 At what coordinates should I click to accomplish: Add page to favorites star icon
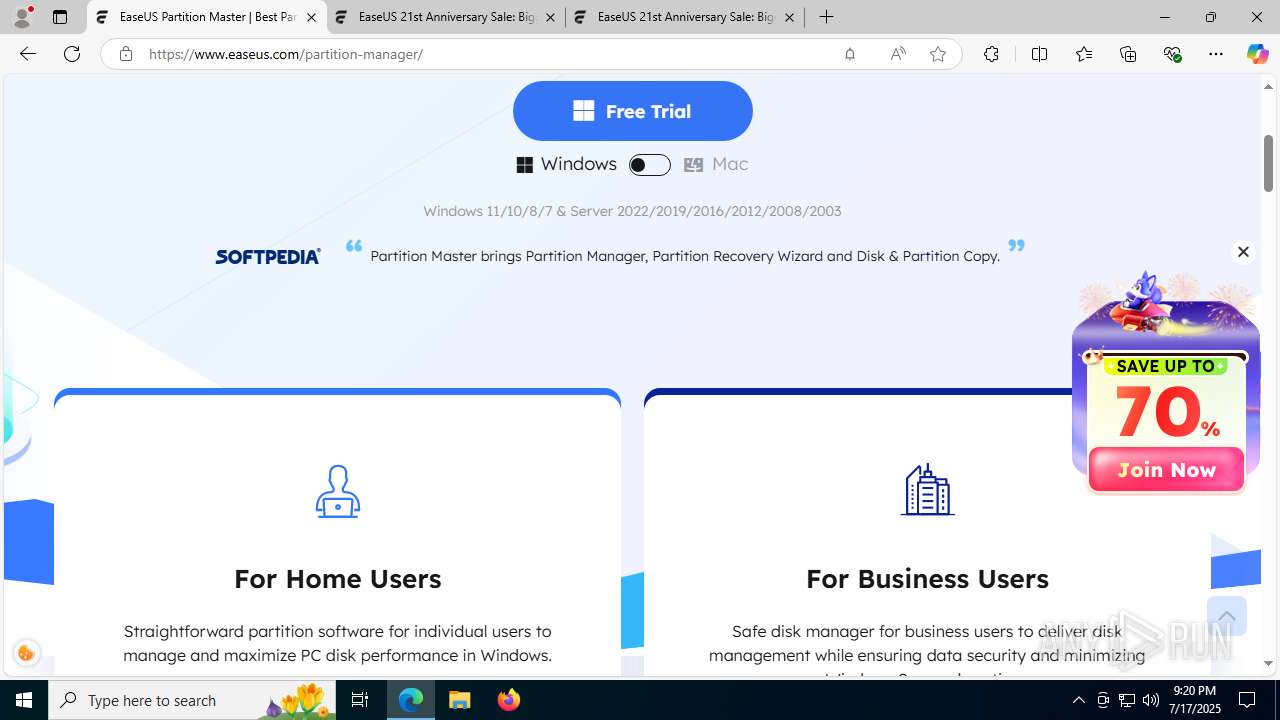point(938,54)
